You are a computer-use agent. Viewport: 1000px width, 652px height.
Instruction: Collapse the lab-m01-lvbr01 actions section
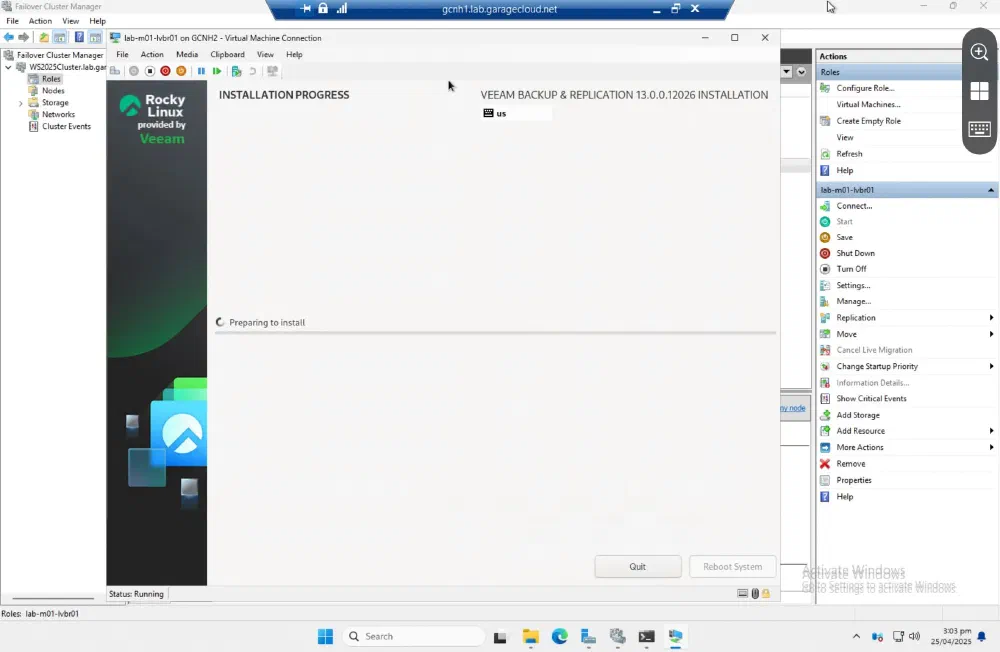click(x=990, y=190)
